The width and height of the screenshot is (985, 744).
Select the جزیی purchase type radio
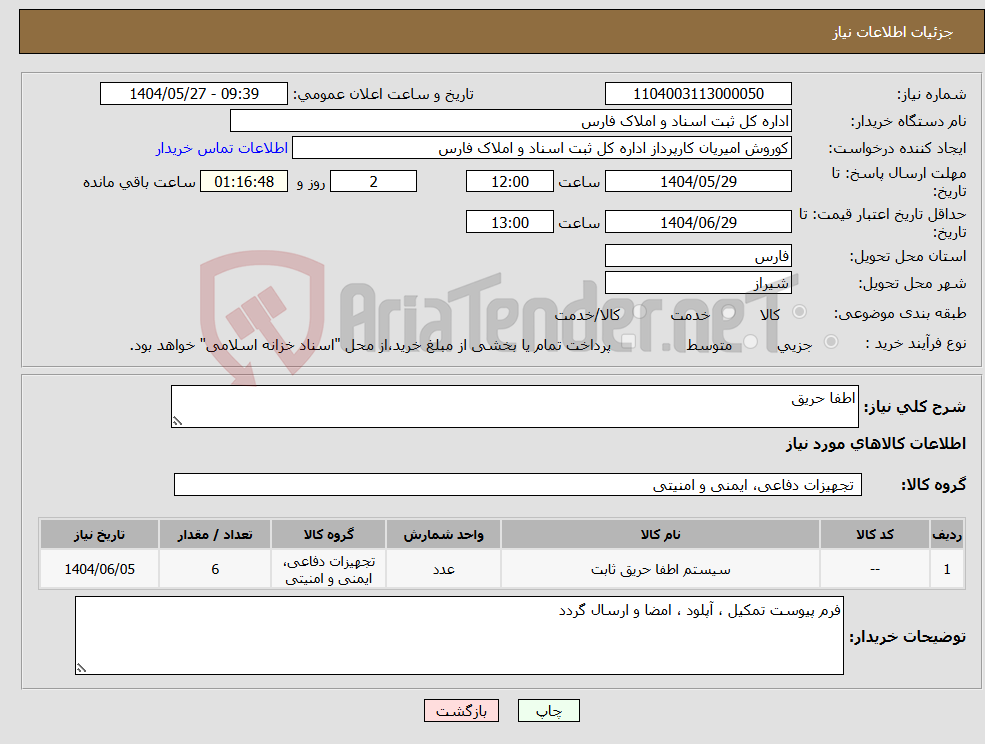(x=830, y=342)
